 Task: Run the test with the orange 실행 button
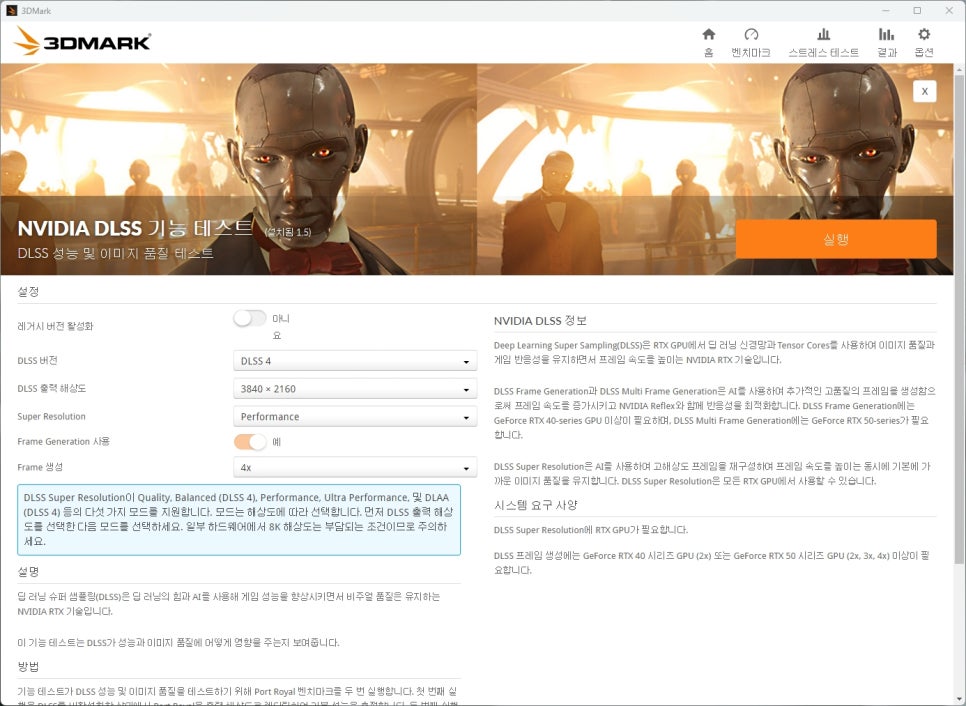pos(836,239)
